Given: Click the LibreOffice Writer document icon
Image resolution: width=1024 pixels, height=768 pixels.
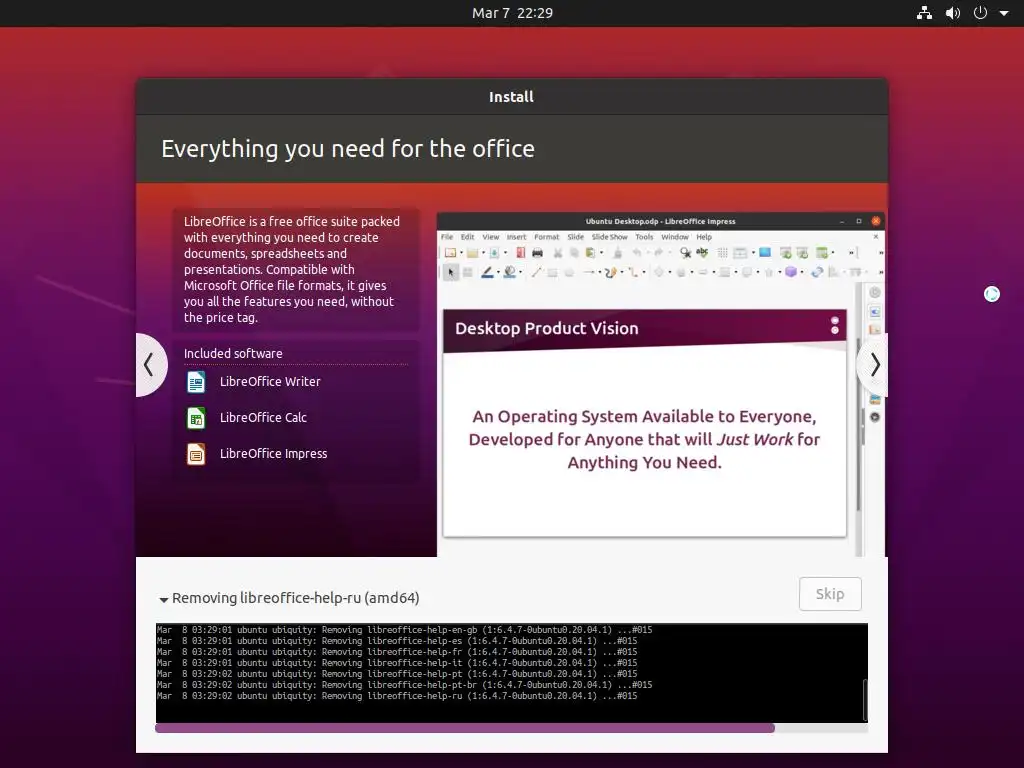Looking at the screenshot, I should coord(196,381).
